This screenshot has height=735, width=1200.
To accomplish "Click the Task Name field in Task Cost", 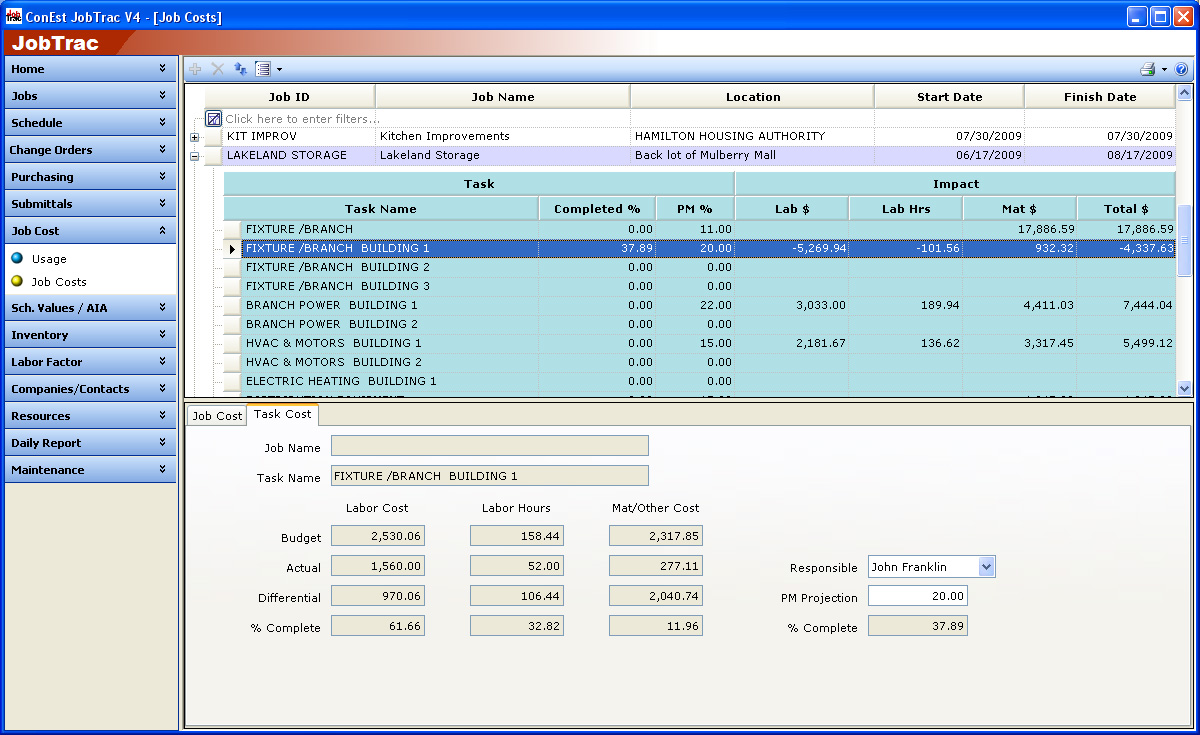I will tap(490, 476).
